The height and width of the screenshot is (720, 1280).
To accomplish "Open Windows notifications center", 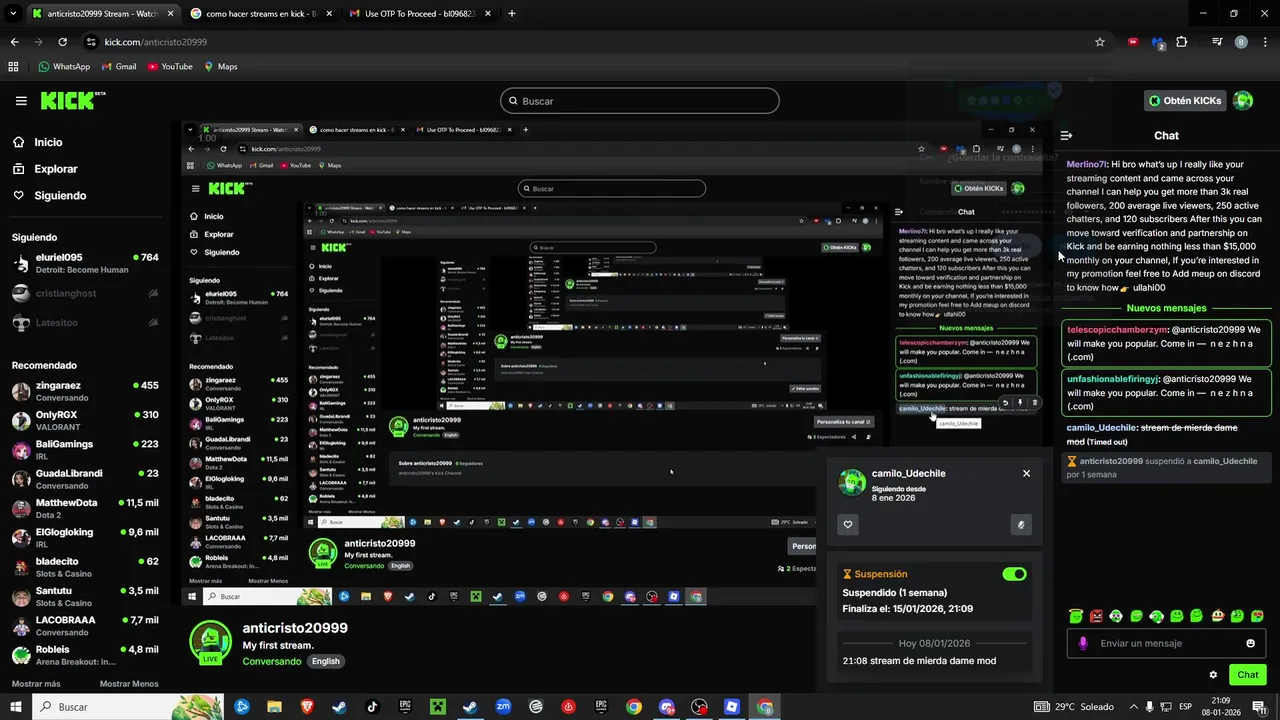I will (x=1258, y=707).
